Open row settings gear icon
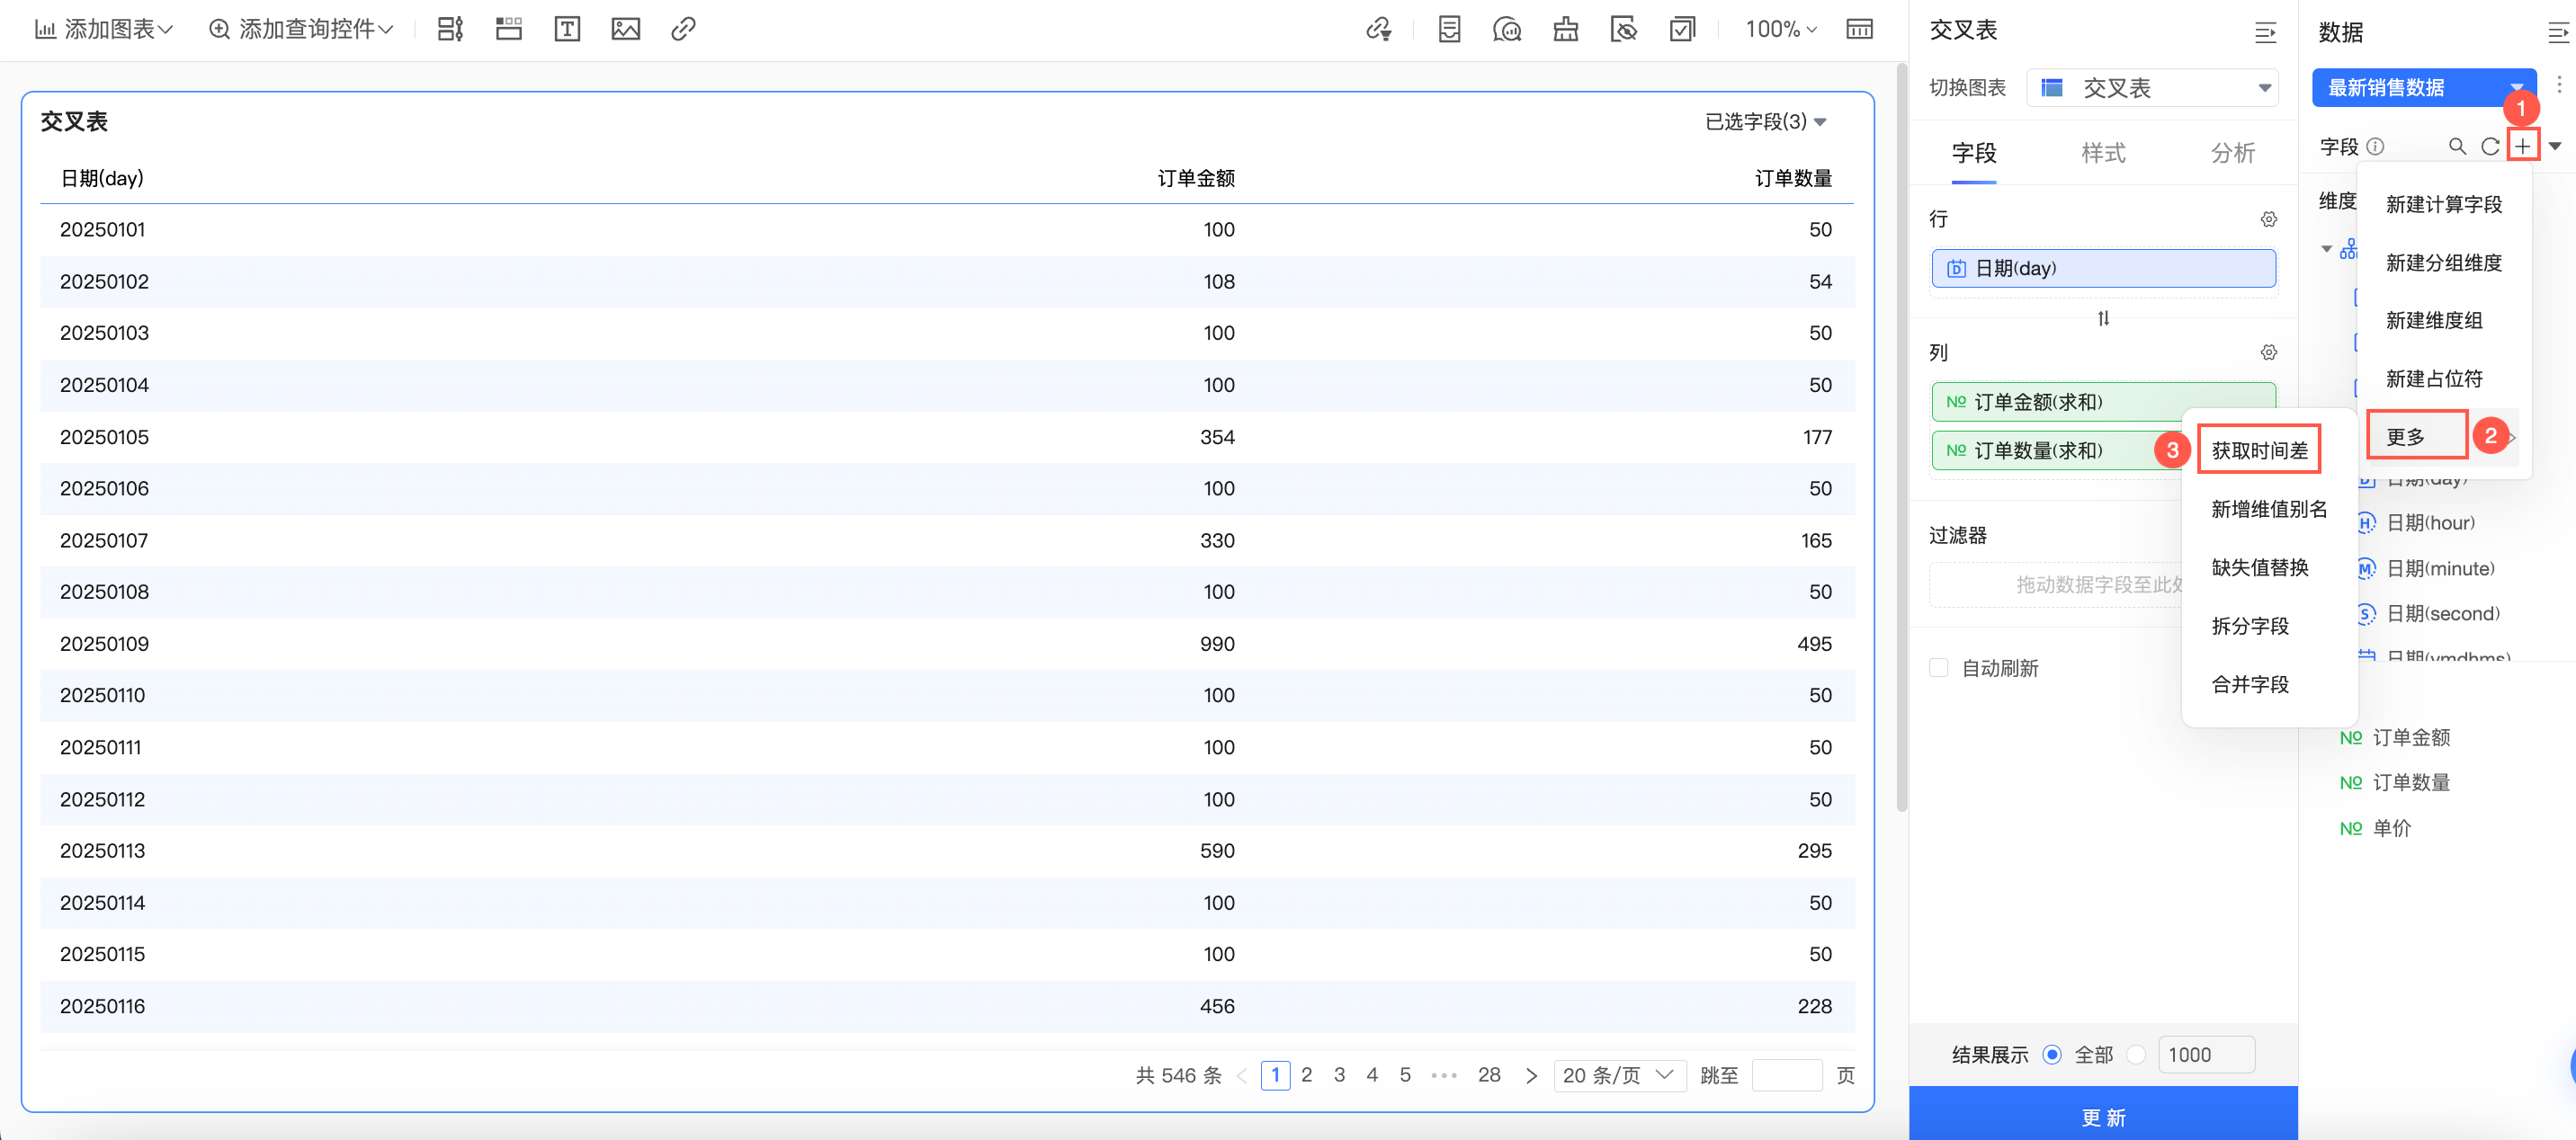 pyautogui.click(x=2268, y=219)
